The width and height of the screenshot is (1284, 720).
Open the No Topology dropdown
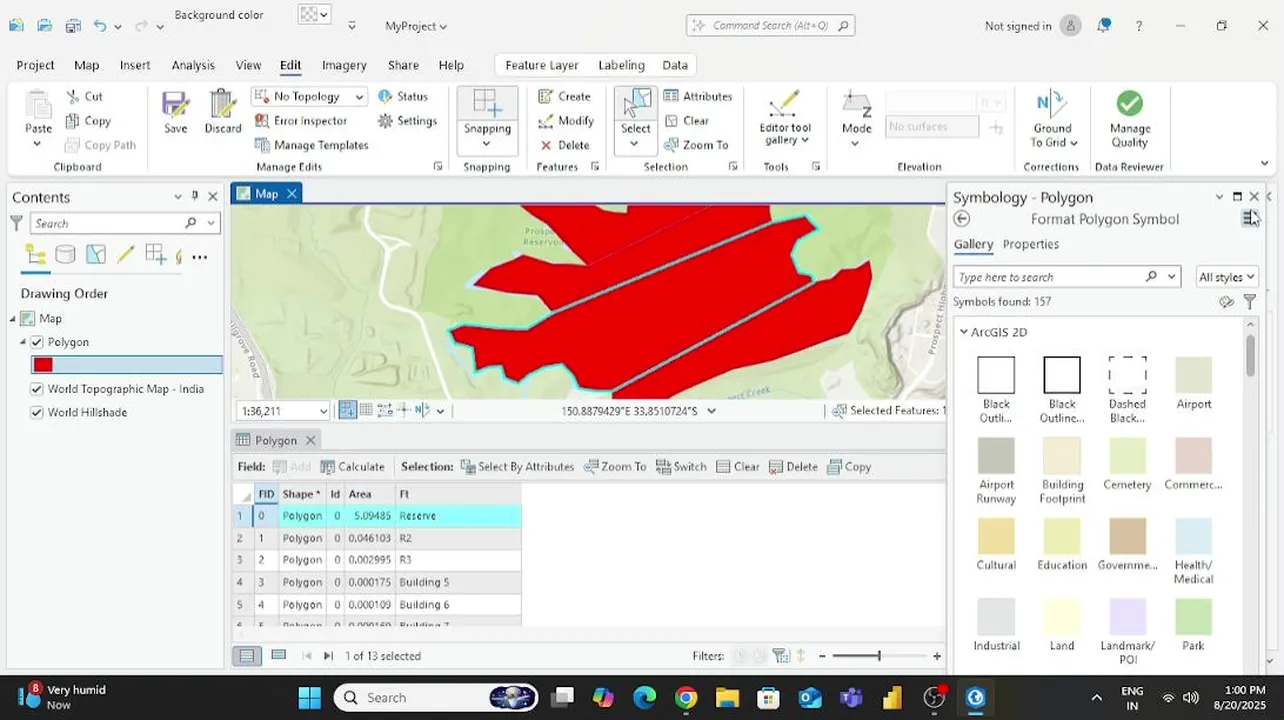pos(309,97)
